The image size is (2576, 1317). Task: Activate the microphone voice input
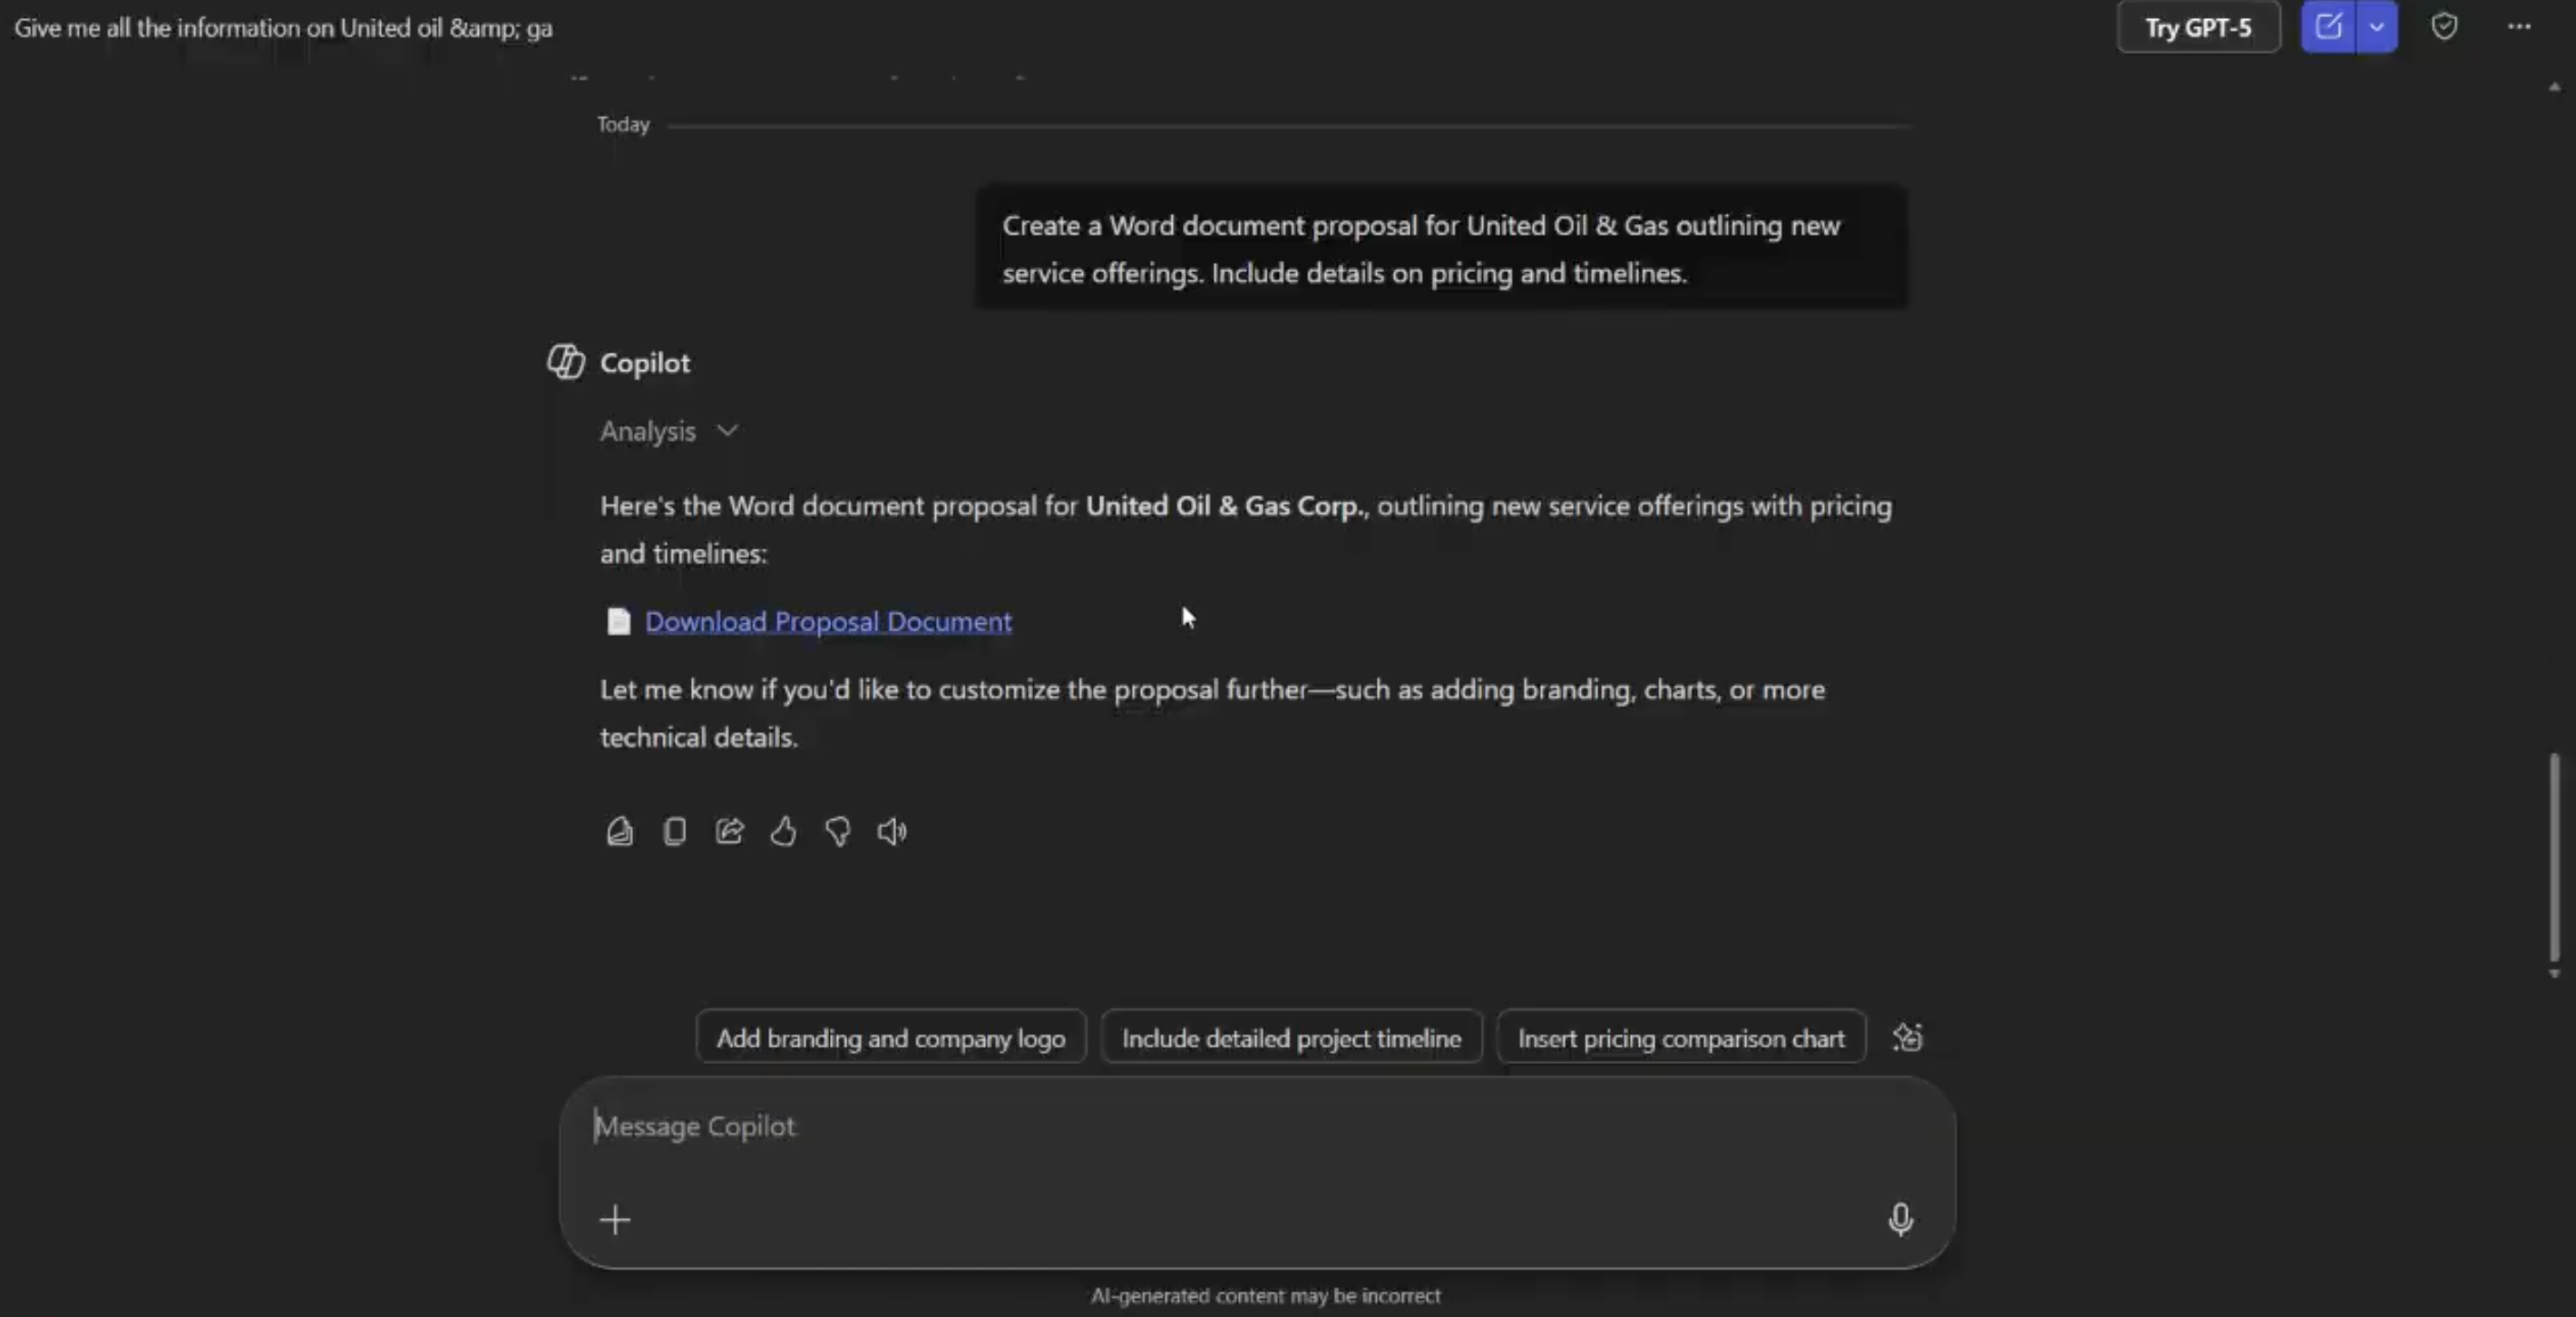click(1900, 1219)
